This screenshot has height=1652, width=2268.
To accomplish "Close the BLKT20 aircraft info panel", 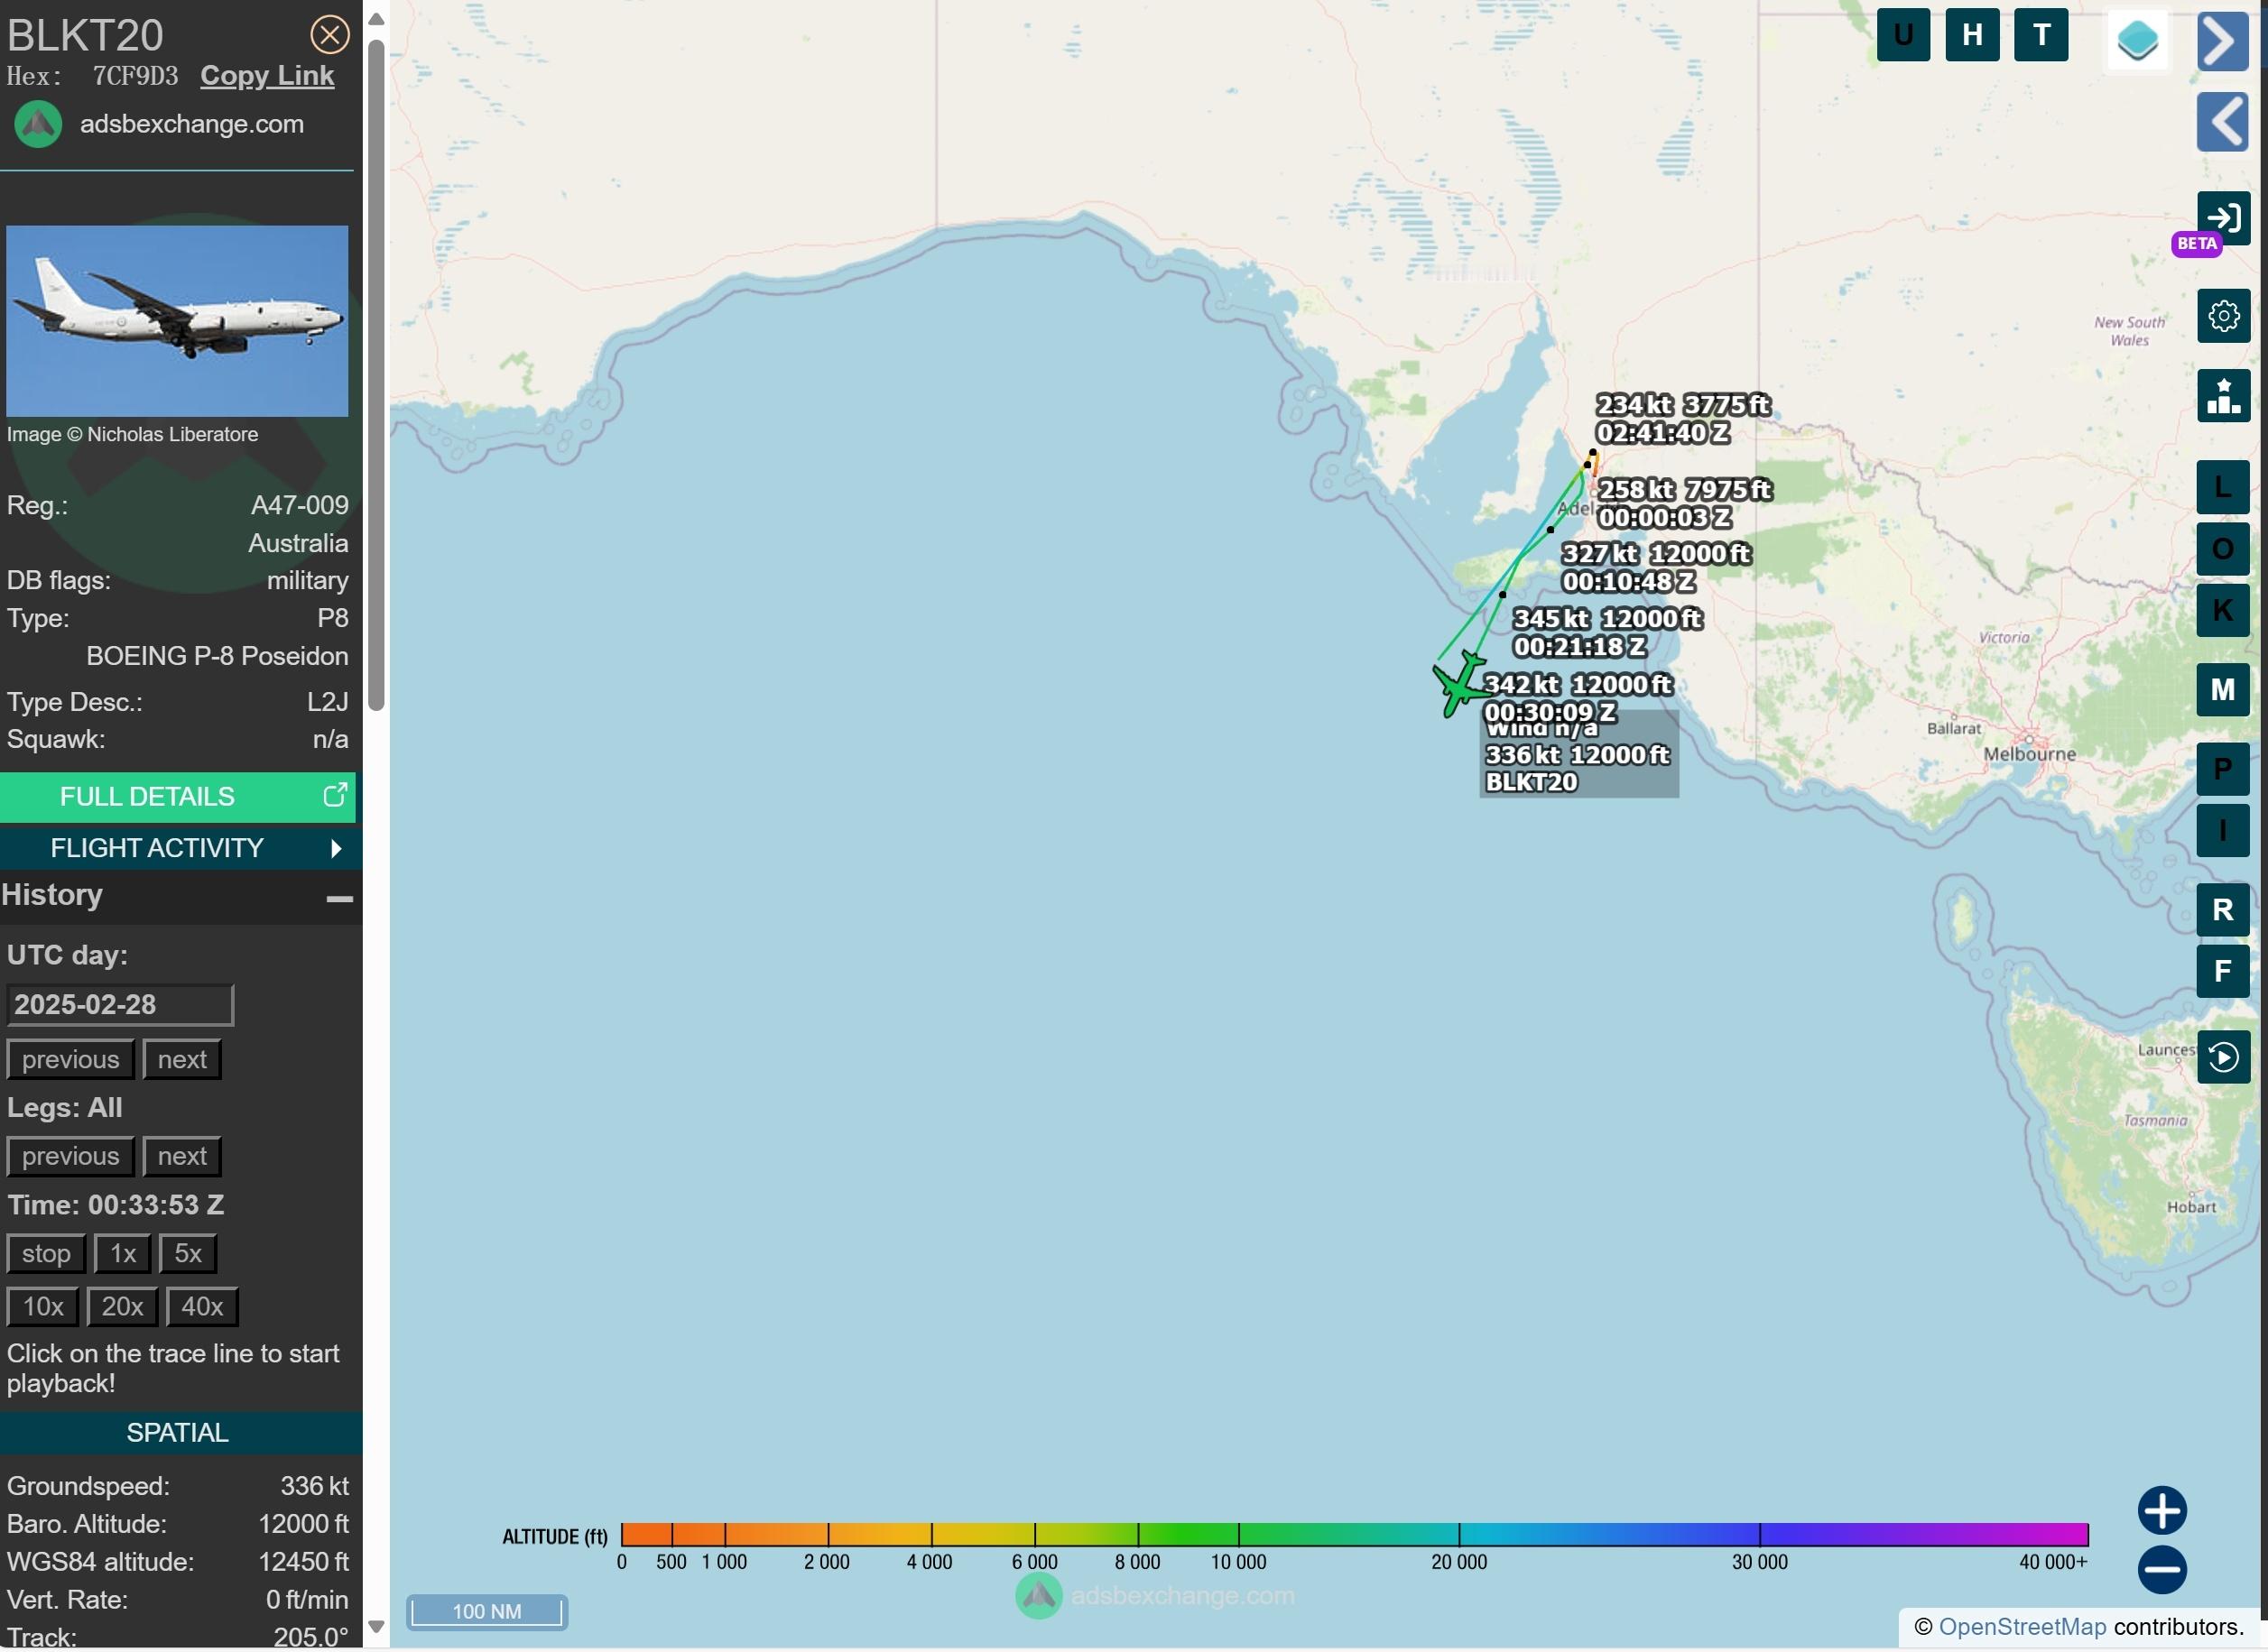I will pos(329,34).
